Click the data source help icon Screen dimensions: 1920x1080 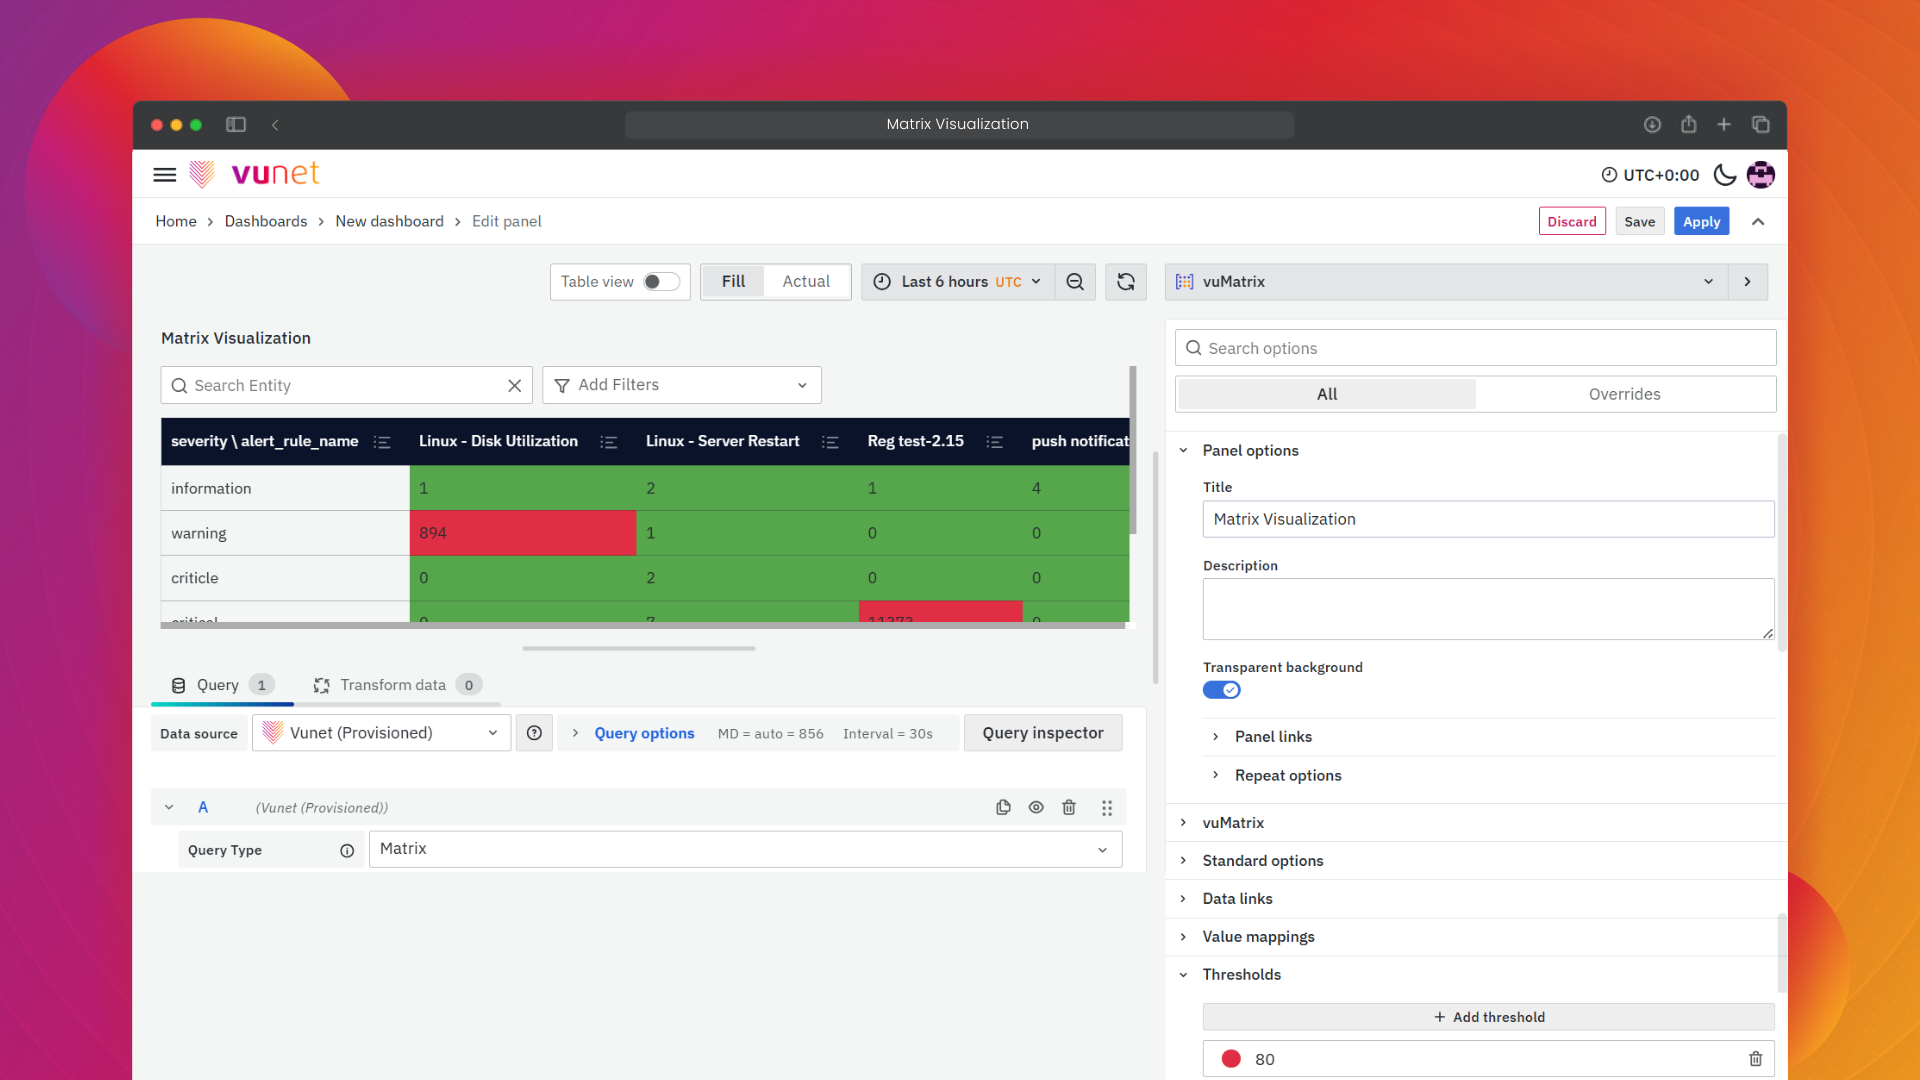pos(534,733)
